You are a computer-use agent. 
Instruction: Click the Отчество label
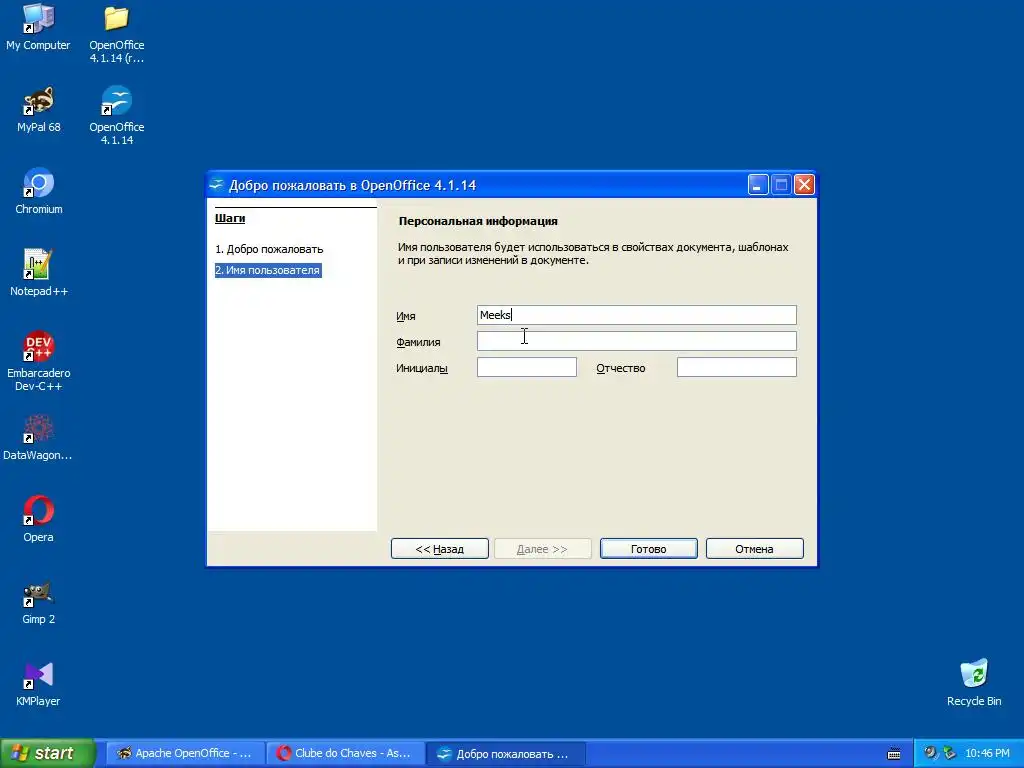point(620,368)
